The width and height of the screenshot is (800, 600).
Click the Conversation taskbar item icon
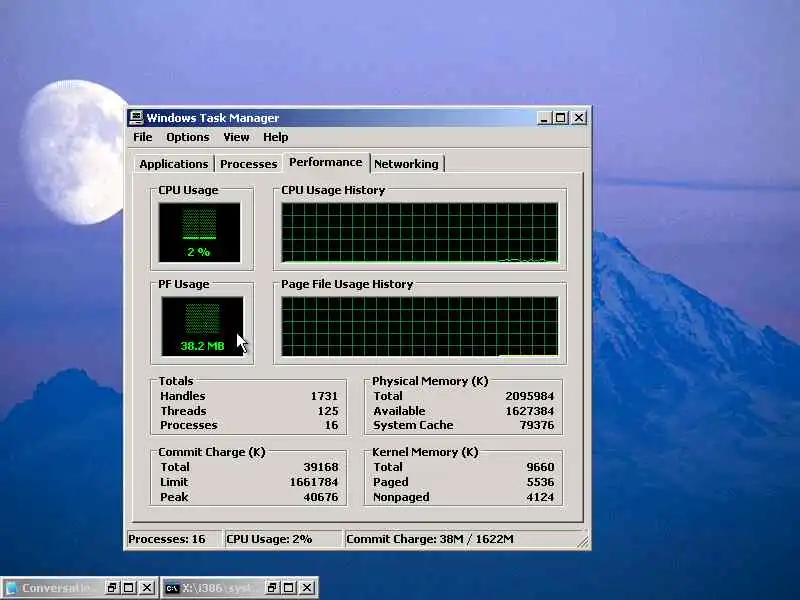coord(11,588)
